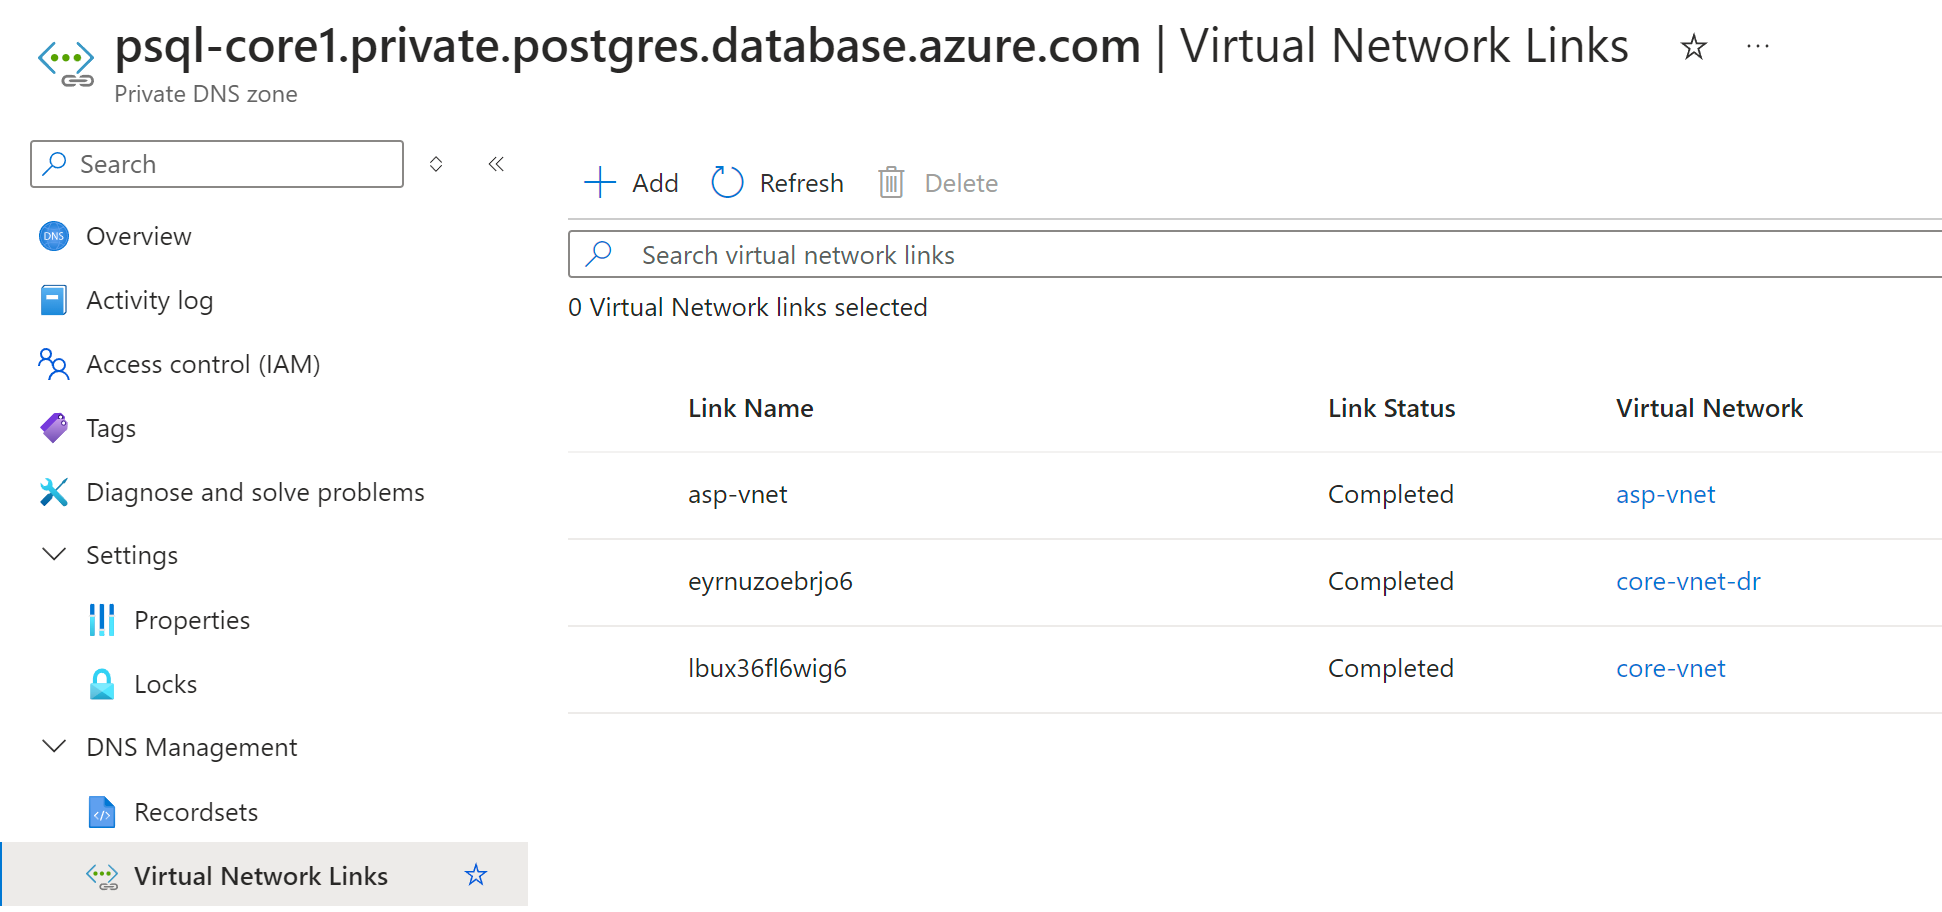The width and height of the screenshot is (1942, 912).
Task: Click the Private DNS zone resource icon
Action: point(66,64)
